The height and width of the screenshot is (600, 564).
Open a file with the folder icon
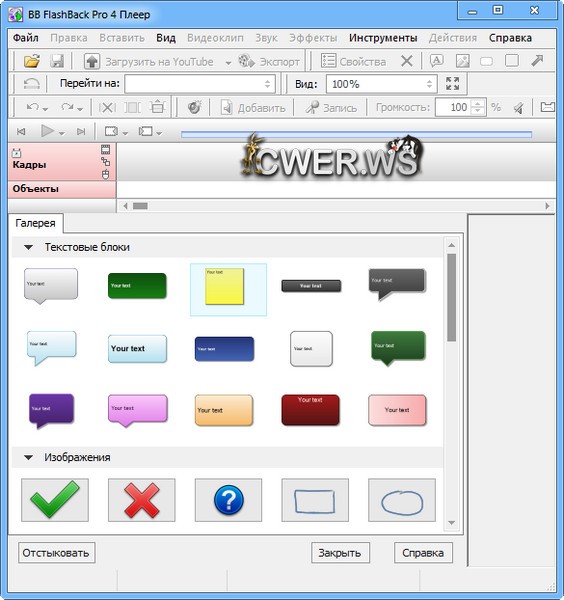click(32, 61)
